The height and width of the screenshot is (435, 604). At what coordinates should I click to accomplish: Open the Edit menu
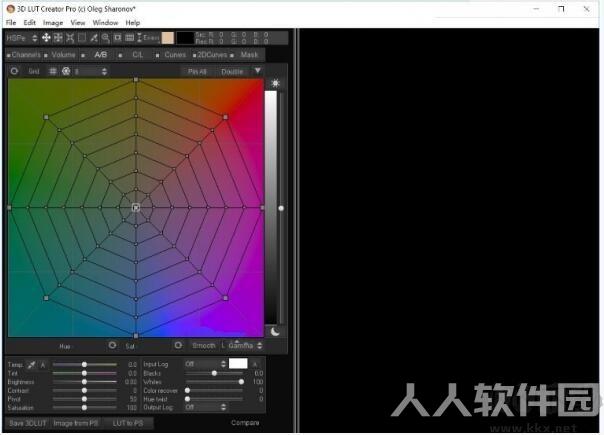[30, 23]
